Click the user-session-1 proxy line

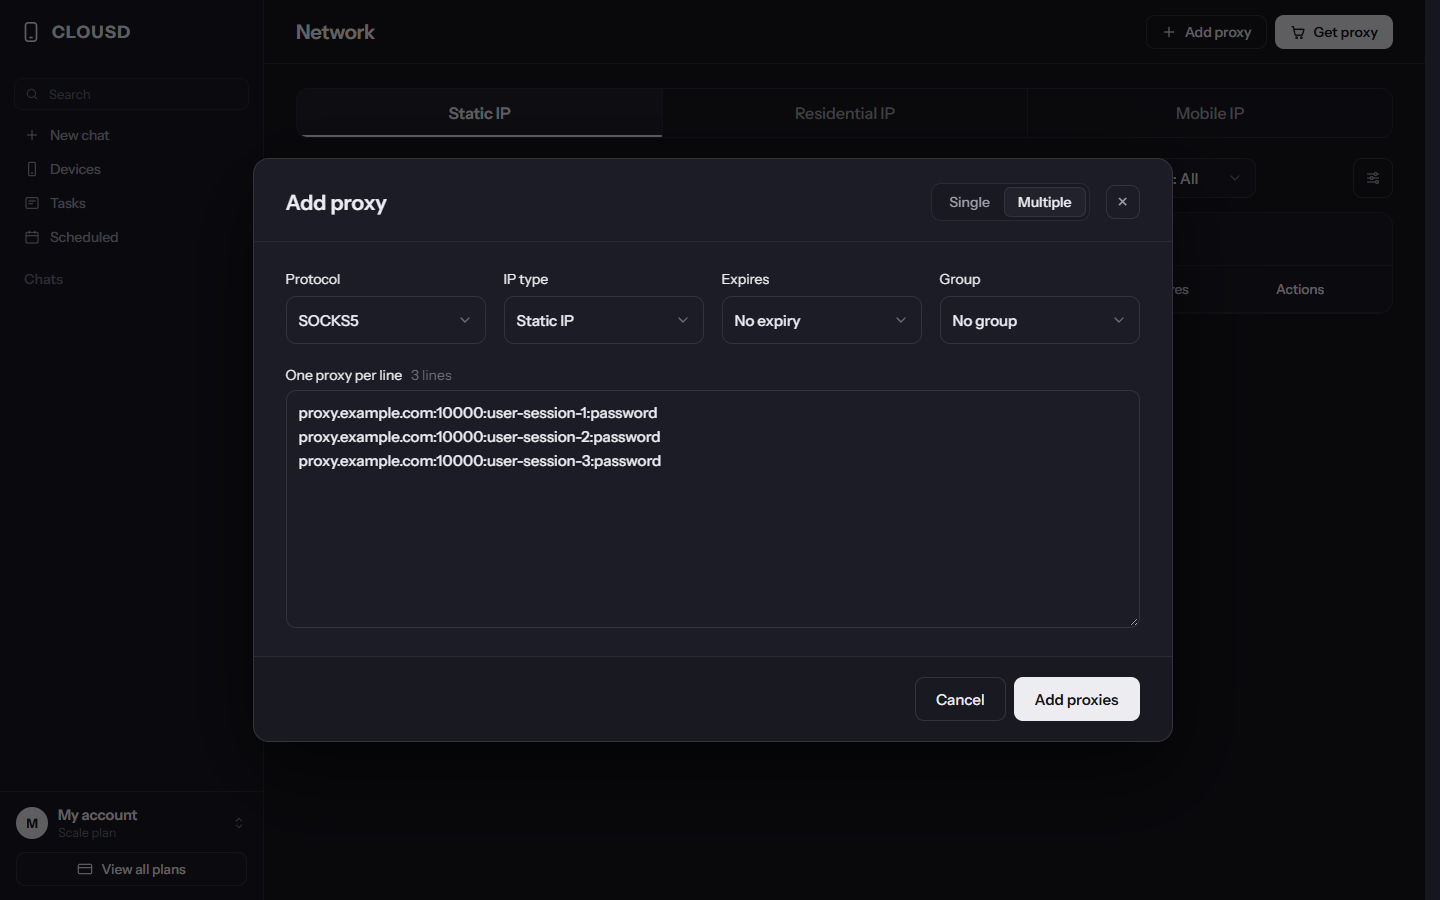[x=478, y=413]
